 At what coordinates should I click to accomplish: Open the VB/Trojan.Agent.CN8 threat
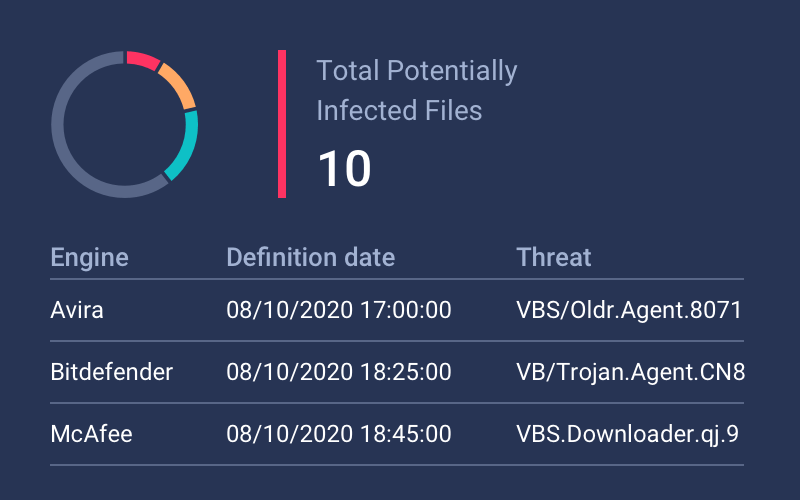[630, 372]
